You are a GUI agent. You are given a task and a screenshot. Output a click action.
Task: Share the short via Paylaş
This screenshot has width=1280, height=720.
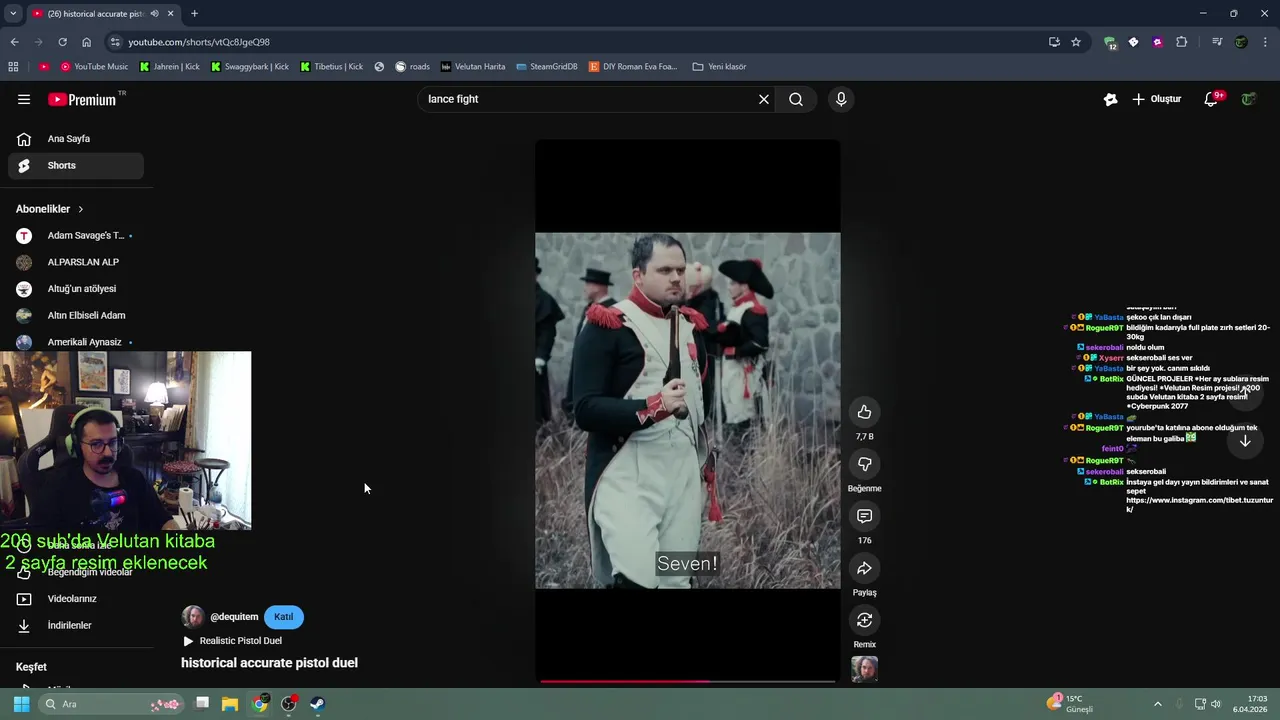864,568
